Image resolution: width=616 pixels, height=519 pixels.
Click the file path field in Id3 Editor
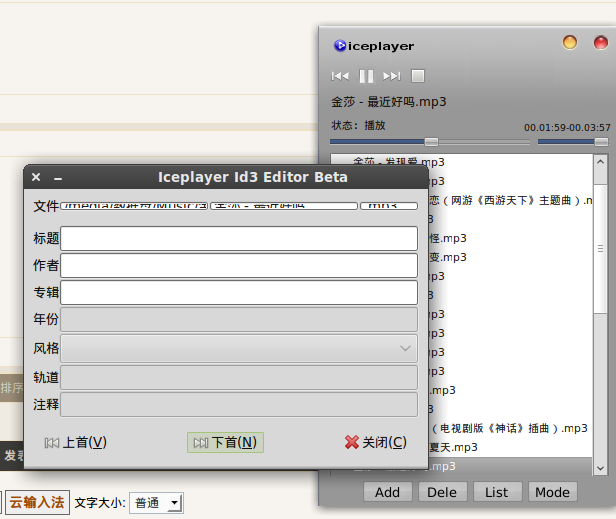click(134, 206)
